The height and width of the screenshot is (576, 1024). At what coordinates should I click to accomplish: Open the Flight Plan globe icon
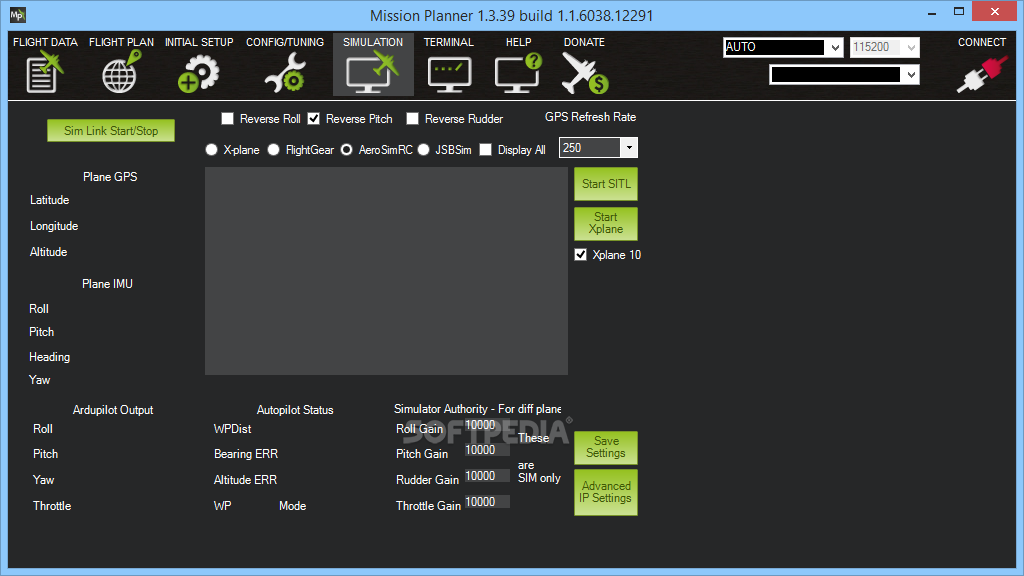tap(121, 72)
